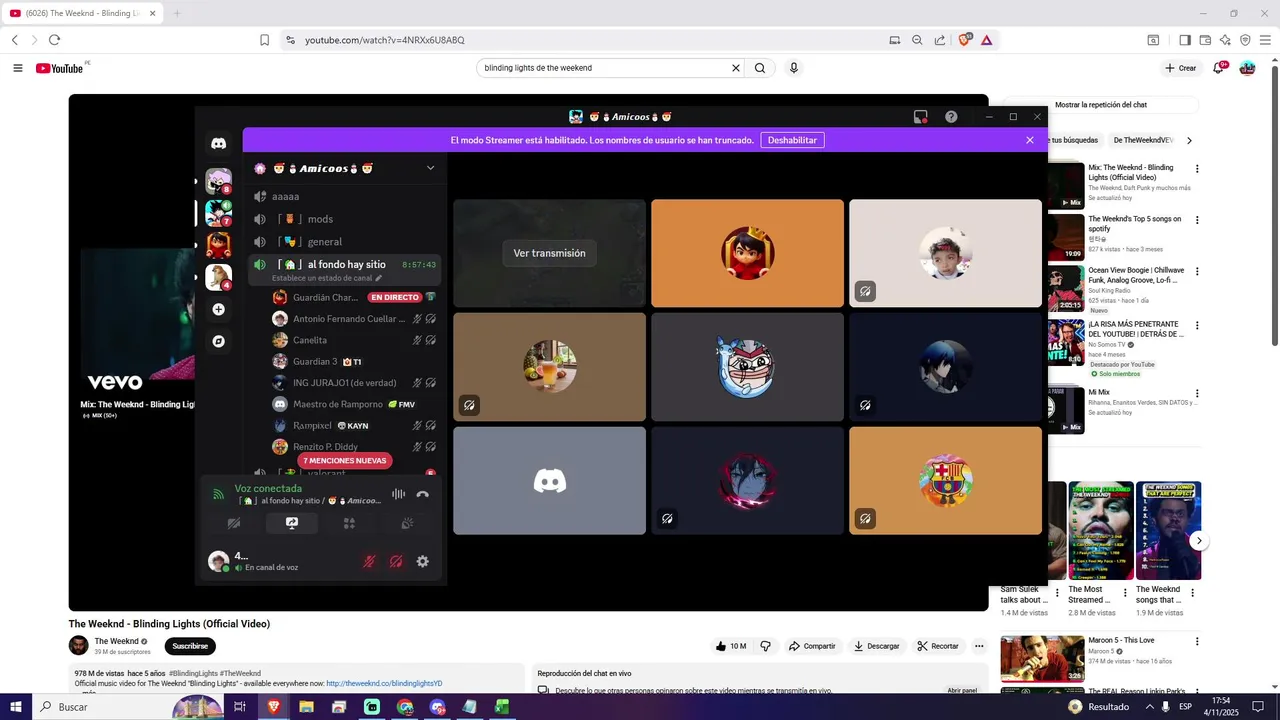This screenshot has height=720, width=1280.
Task: Open soundboard icon in voice panel
Action: coord(407,523)
